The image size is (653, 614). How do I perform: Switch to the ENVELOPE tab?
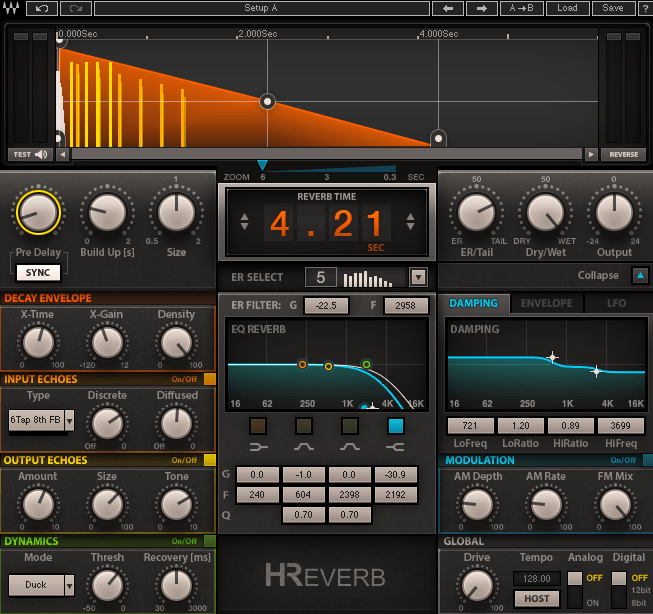point(546,303)
